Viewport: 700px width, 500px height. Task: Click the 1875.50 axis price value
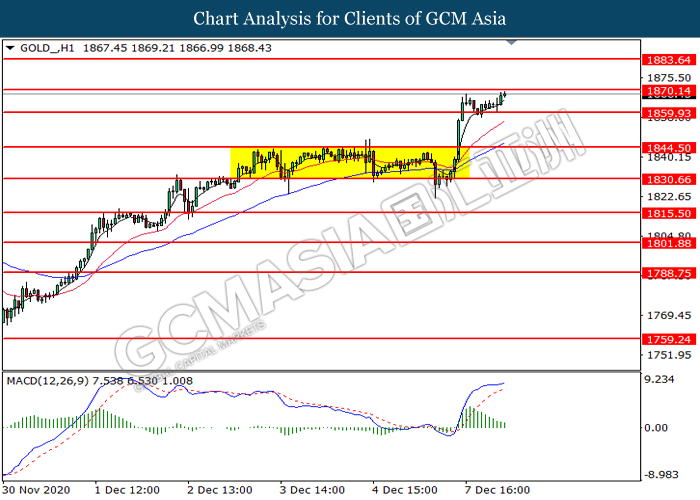(x=669, y=78)
